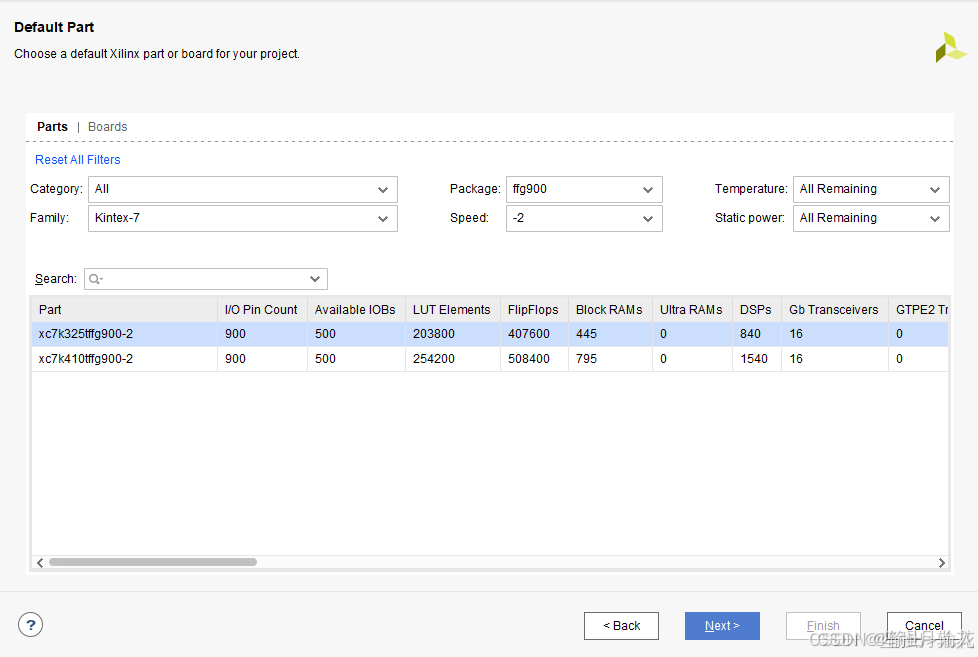This screenshot has height=657, width=978.
Task: Click the DSPs value 840
Action: [750, 334]
